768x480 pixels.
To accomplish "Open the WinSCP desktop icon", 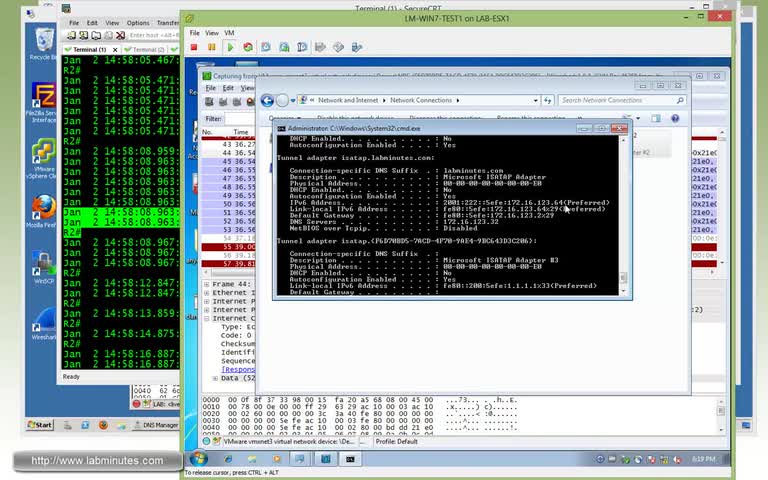I will click(x=44, y=267).
